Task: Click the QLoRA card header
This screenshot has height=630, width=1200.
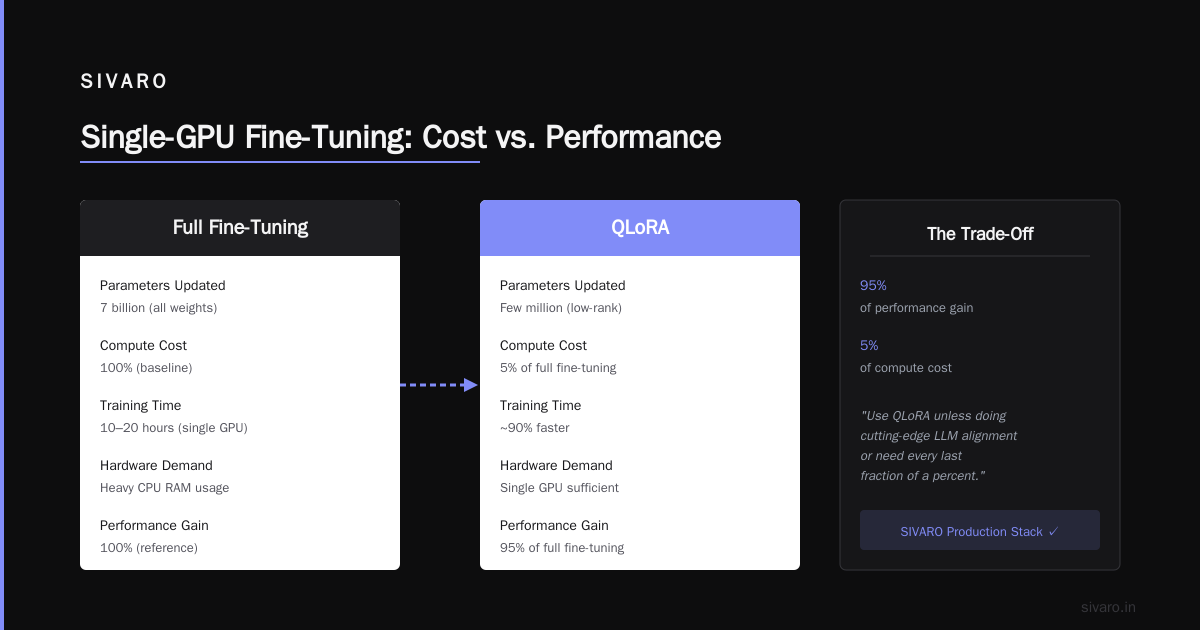Action: point(640,228)
